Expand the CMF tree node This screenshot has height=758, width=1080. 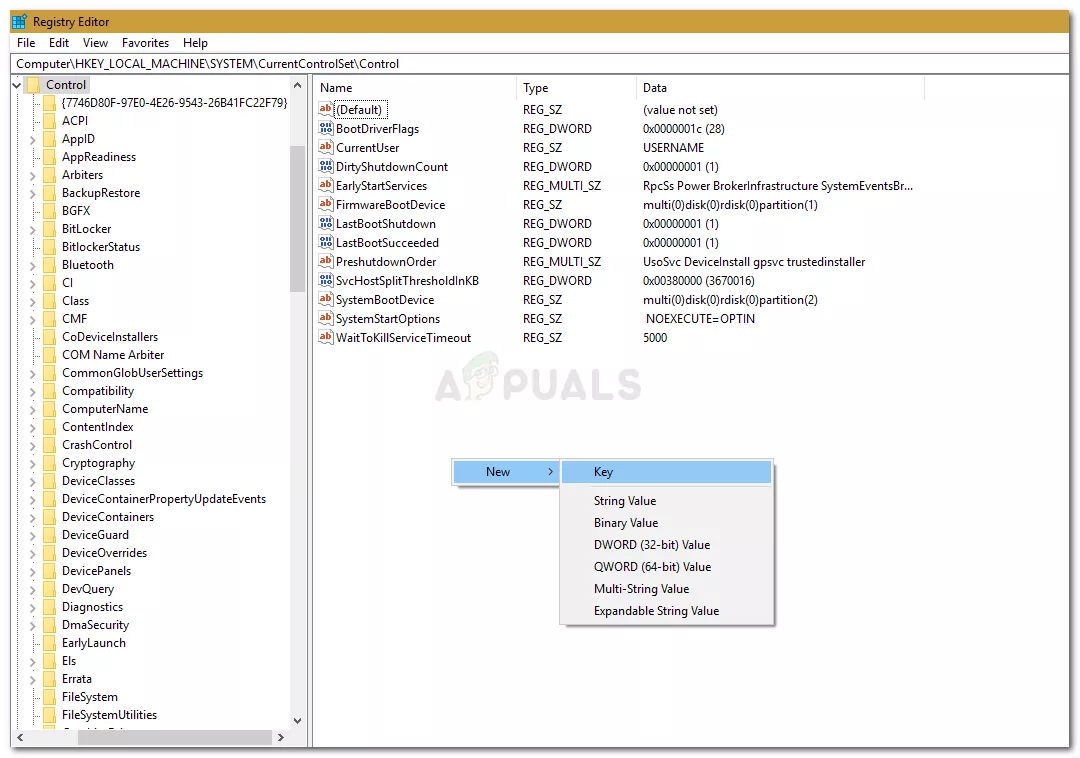32,319
